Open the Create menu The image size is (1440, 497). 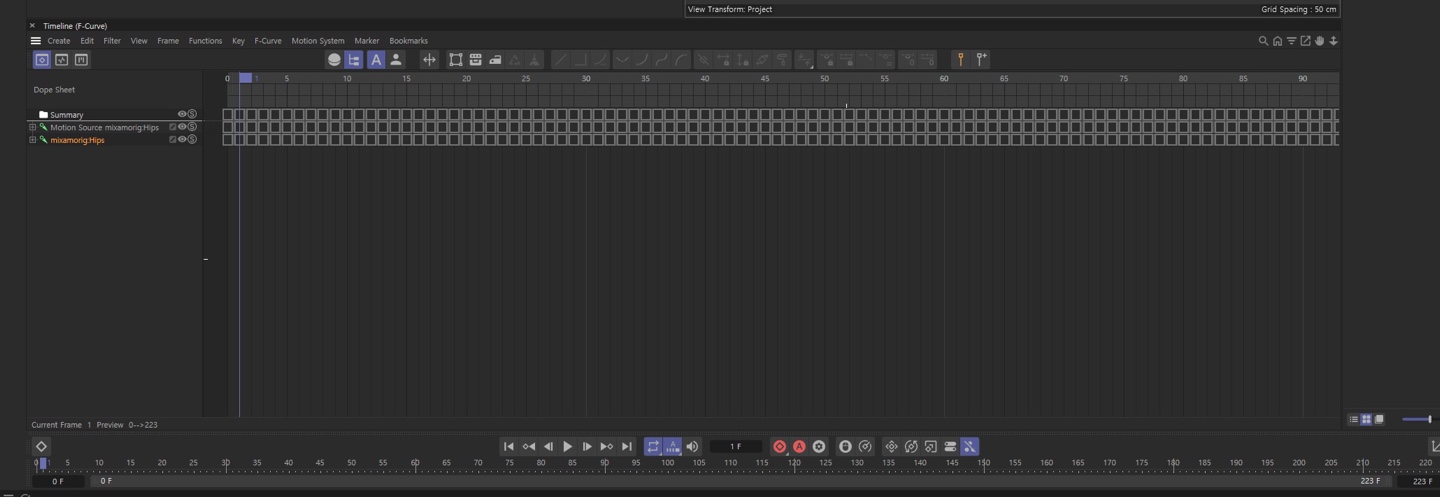click(59, 41)
